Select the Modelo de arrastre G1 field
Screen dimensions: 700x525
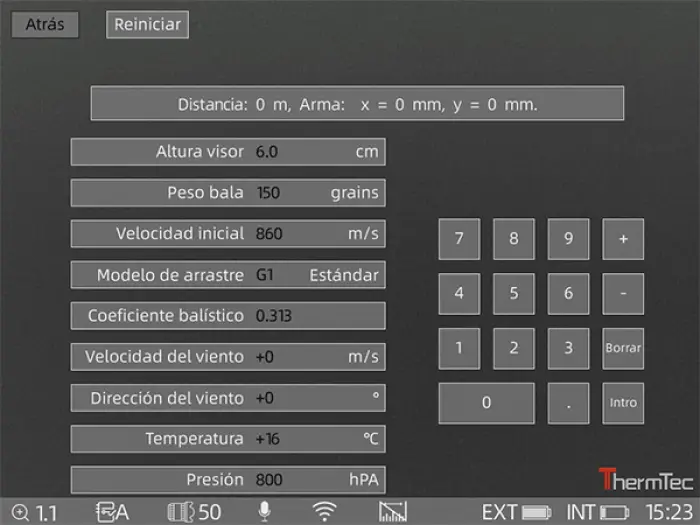(x=228, y=275)
